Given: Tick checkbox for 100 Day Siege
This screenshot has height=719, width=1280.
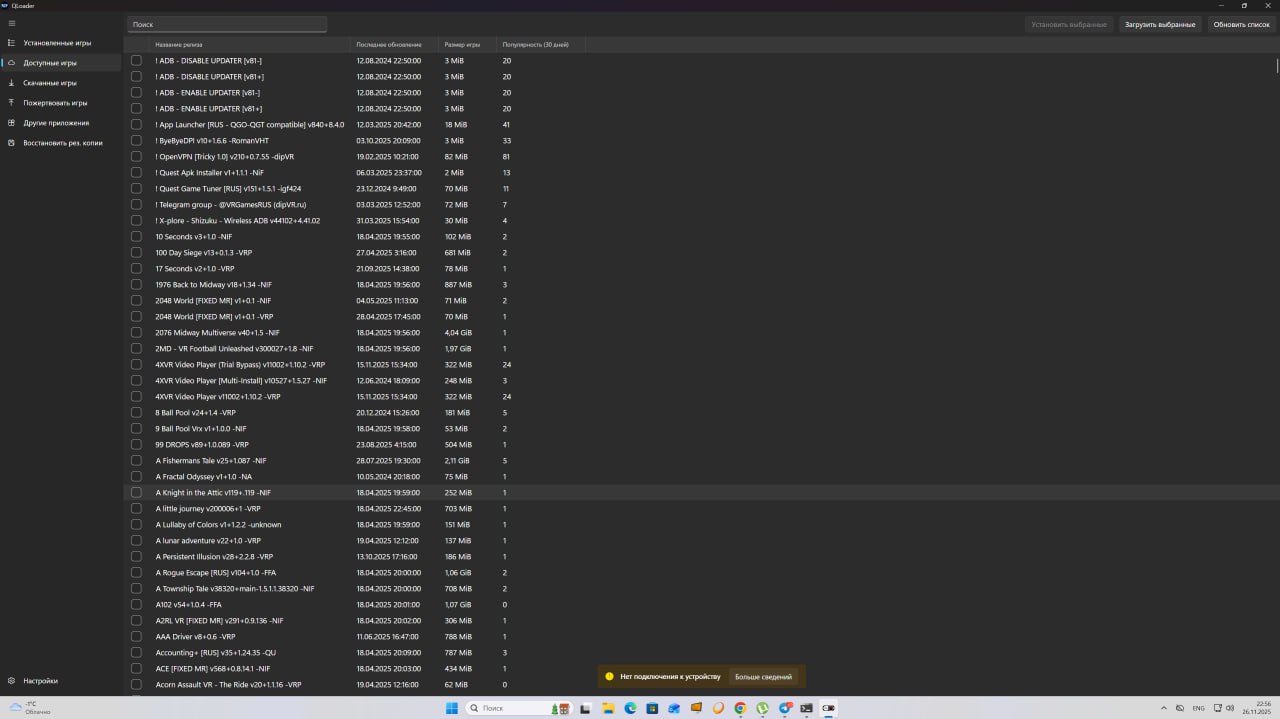Looking at the screenshot, I should coord(137,253).
